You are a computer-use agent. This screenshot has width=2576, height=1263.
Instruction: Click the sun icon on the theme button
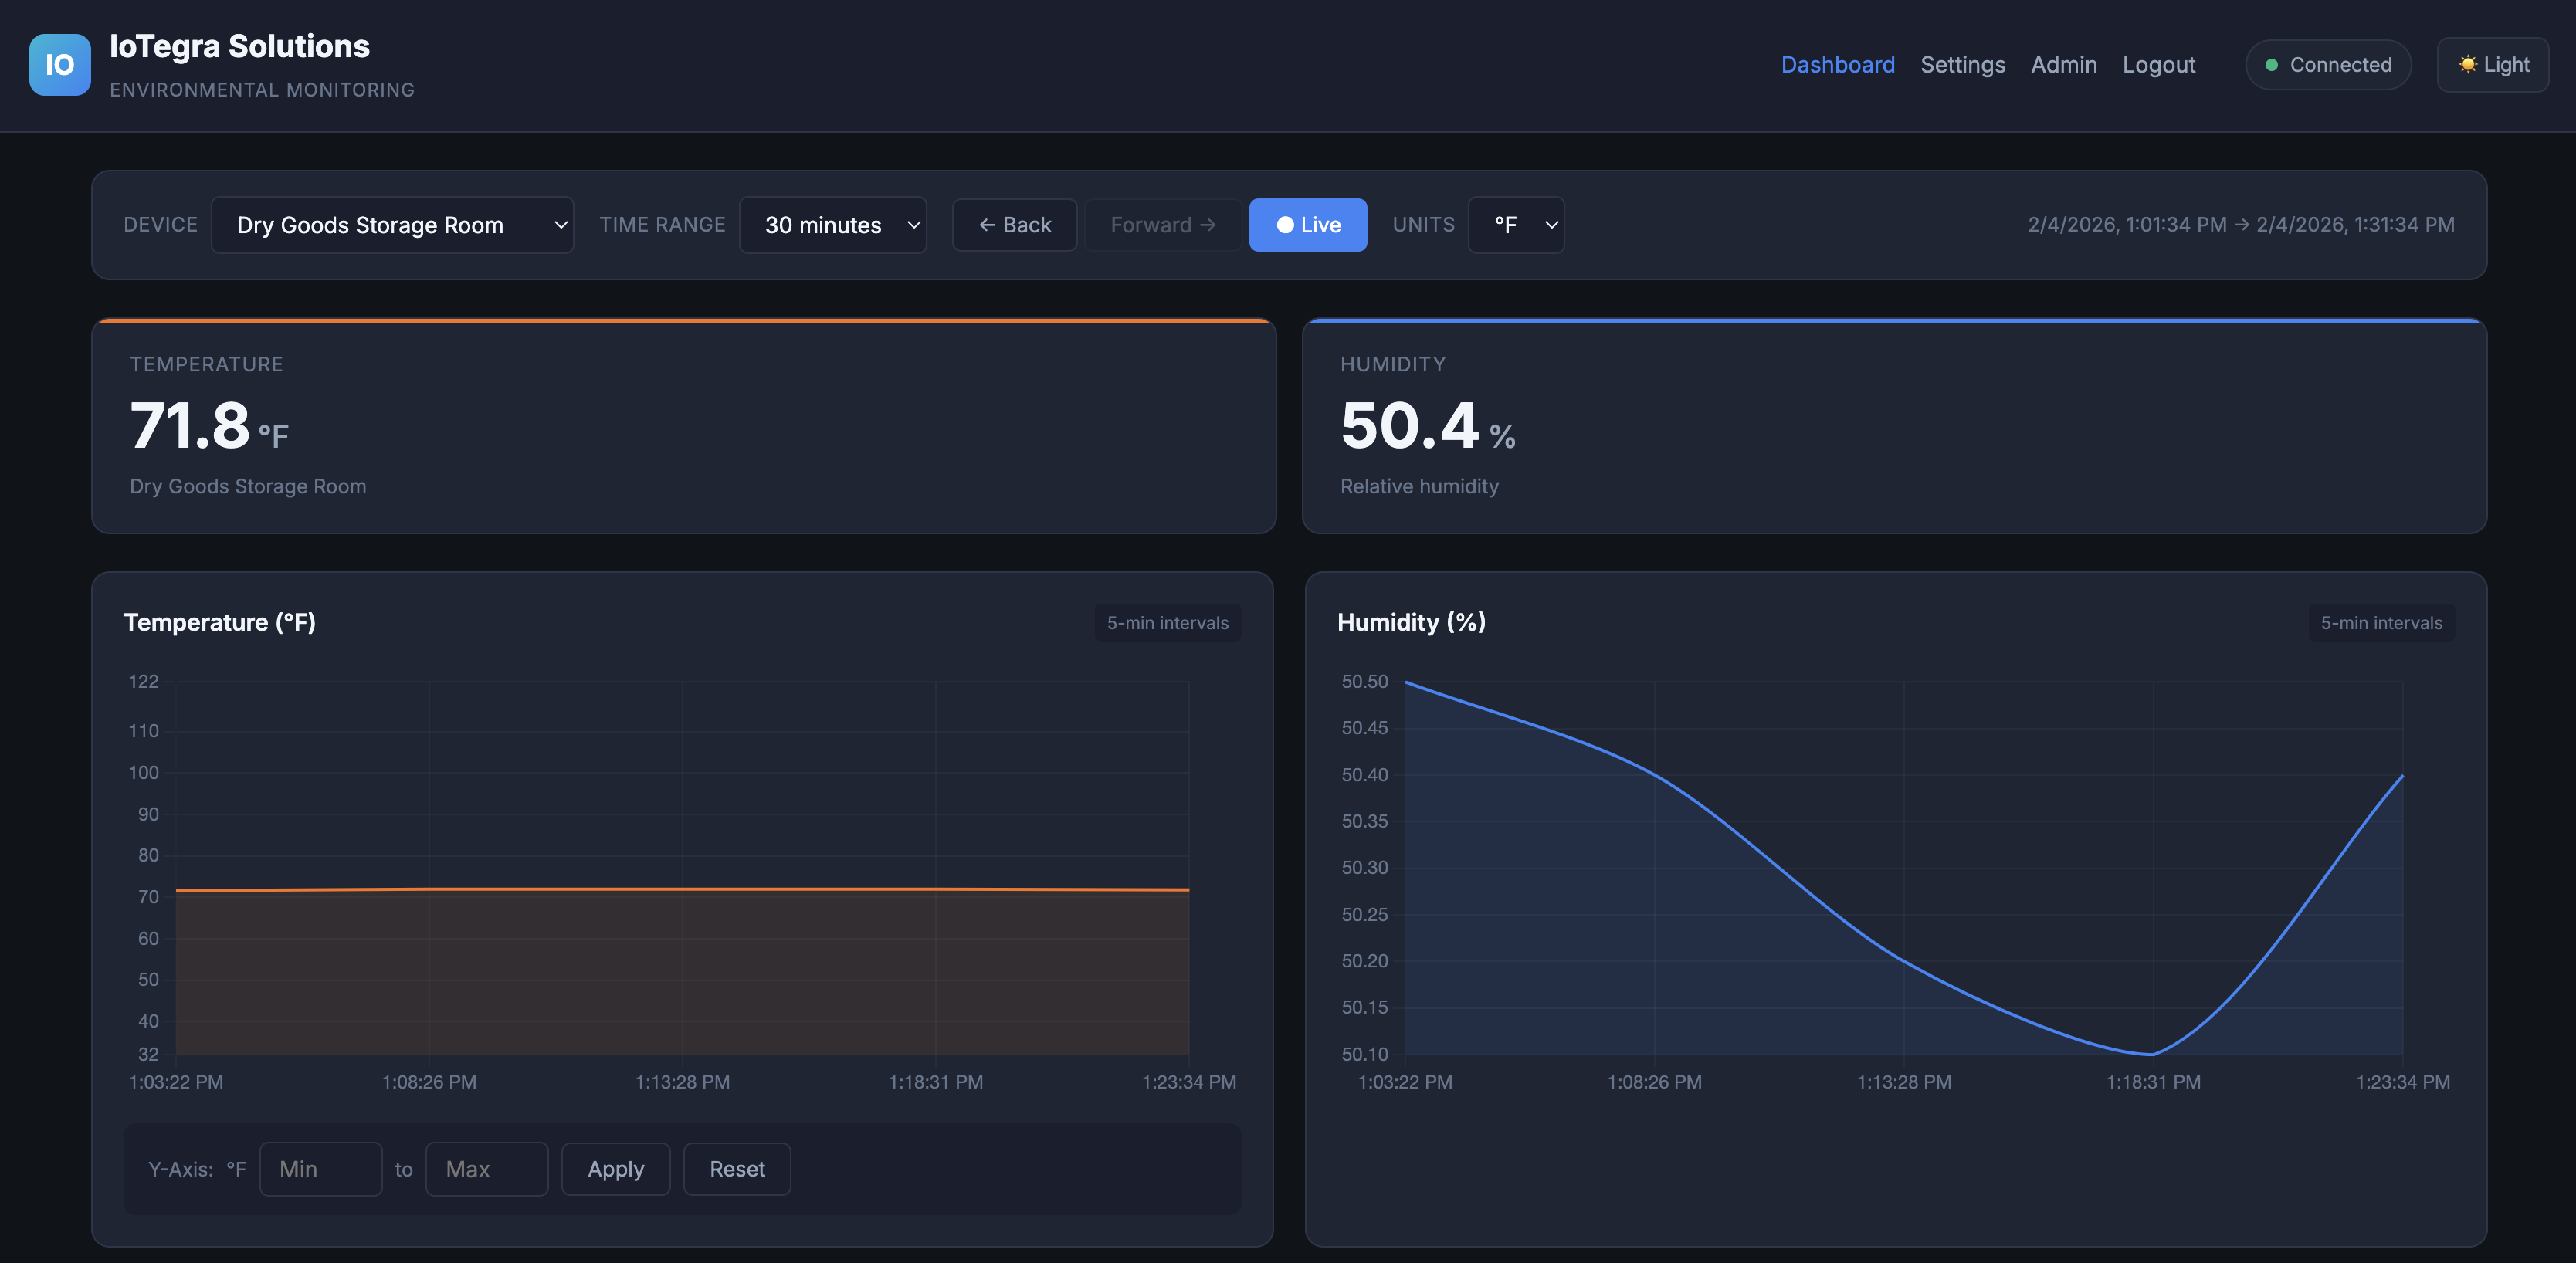pyautogui.click(x=2466, y=64)
